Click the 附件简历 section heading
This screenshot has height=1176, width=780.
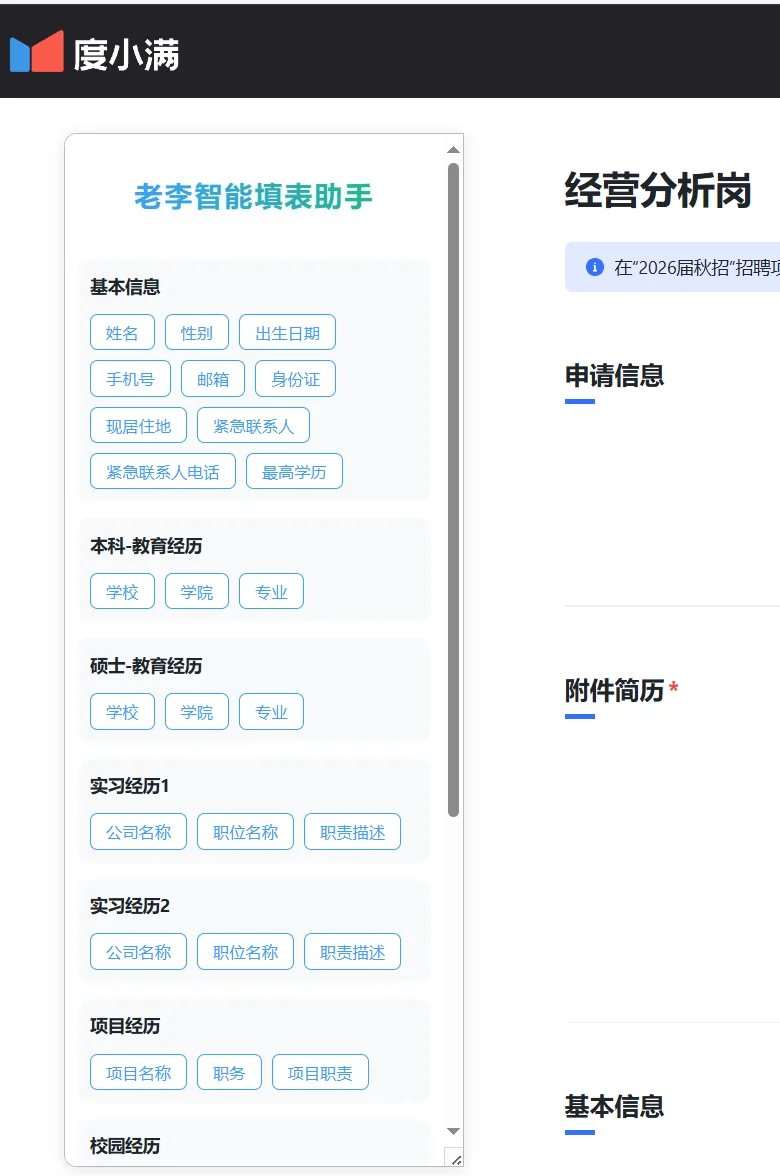pyautogui.click(x=614, y=690)
